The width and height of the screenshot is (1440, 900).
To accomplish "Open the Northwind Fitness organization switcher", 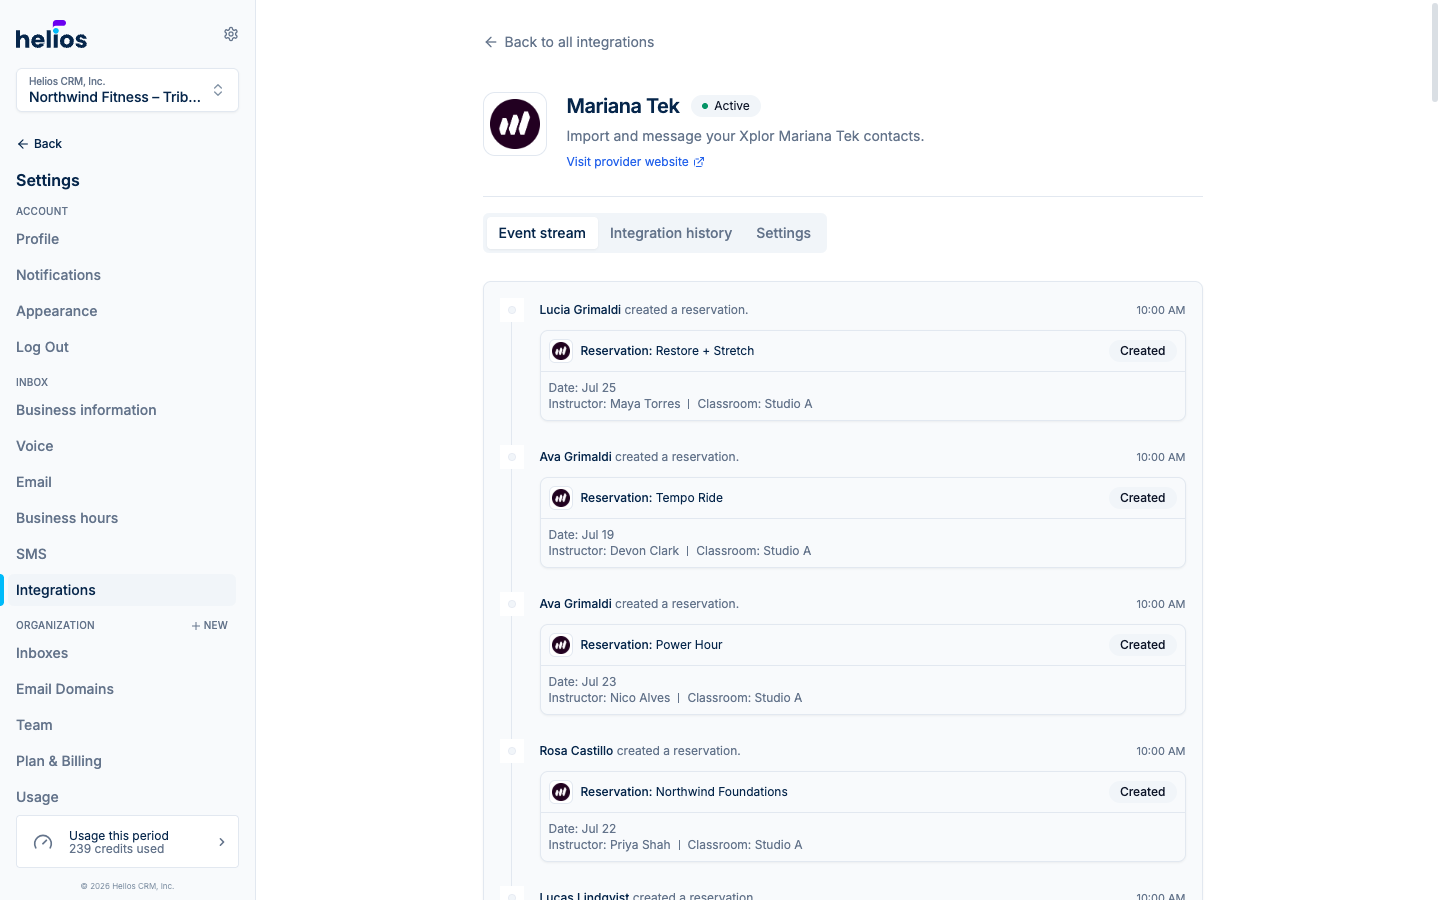I will 127,90.
